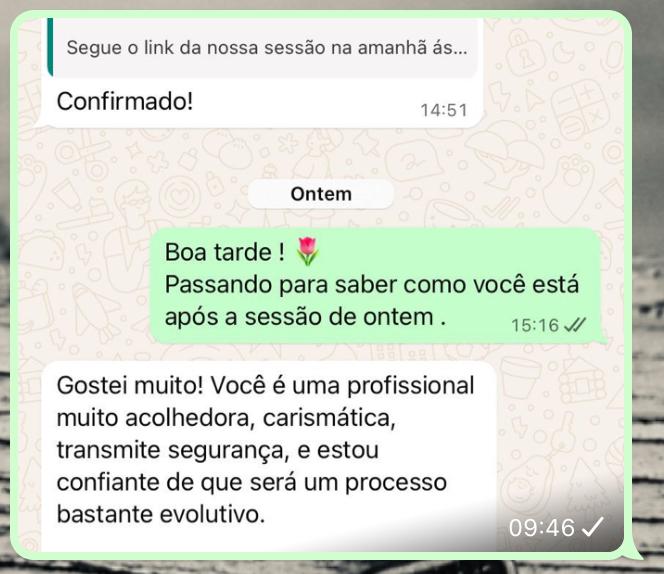664x574 pixels.
Task: Click the teal bar of quoted reply
Action: 50,47
